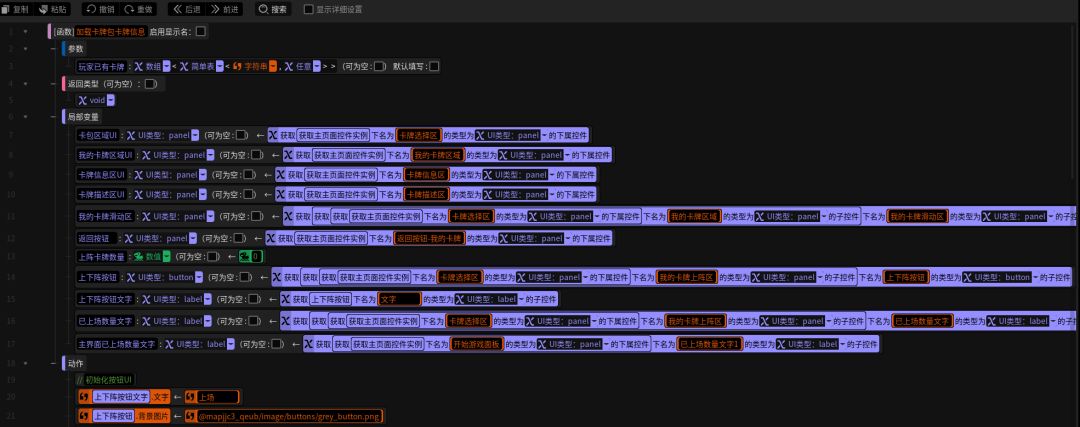This screenshot has width=1080, height=427.
Task: Select variable name 玩家已有卡牌
Action: (101, 67)
